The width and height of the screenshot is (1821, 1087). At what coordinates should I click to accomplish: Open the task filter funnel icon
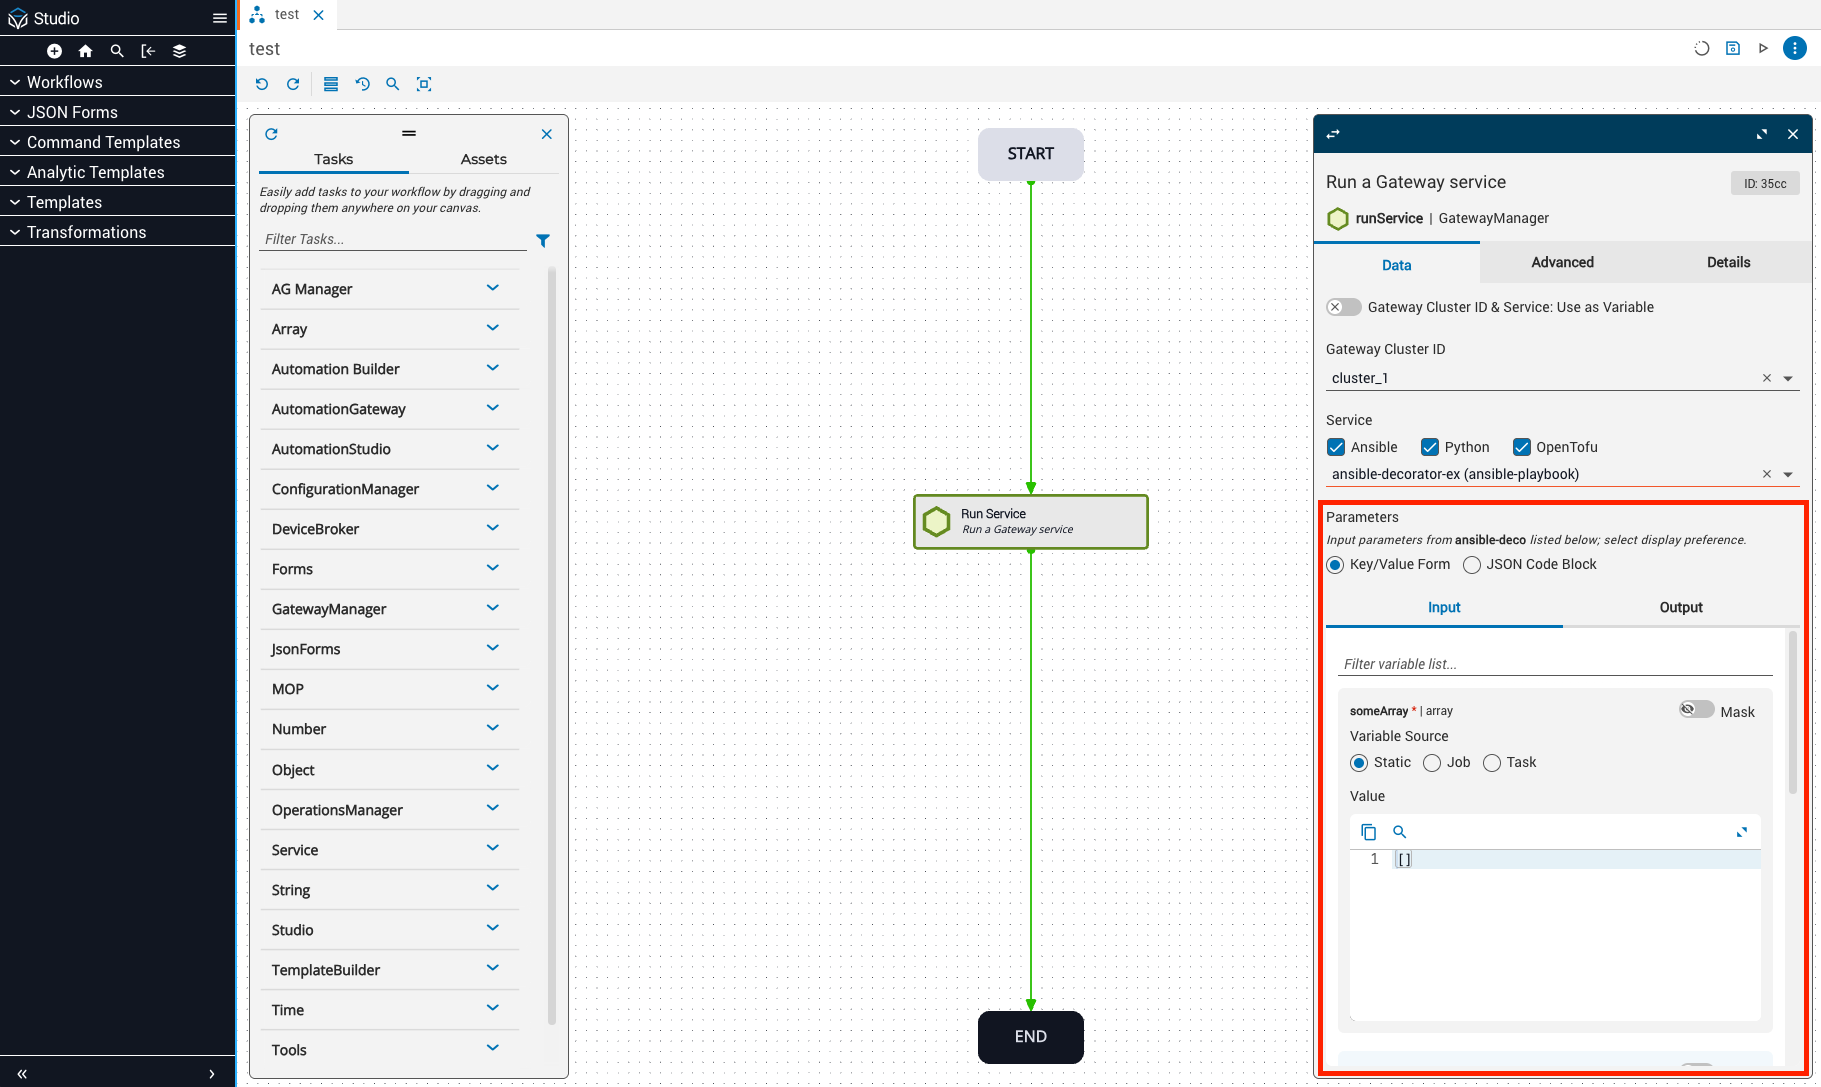pos(543,240)
